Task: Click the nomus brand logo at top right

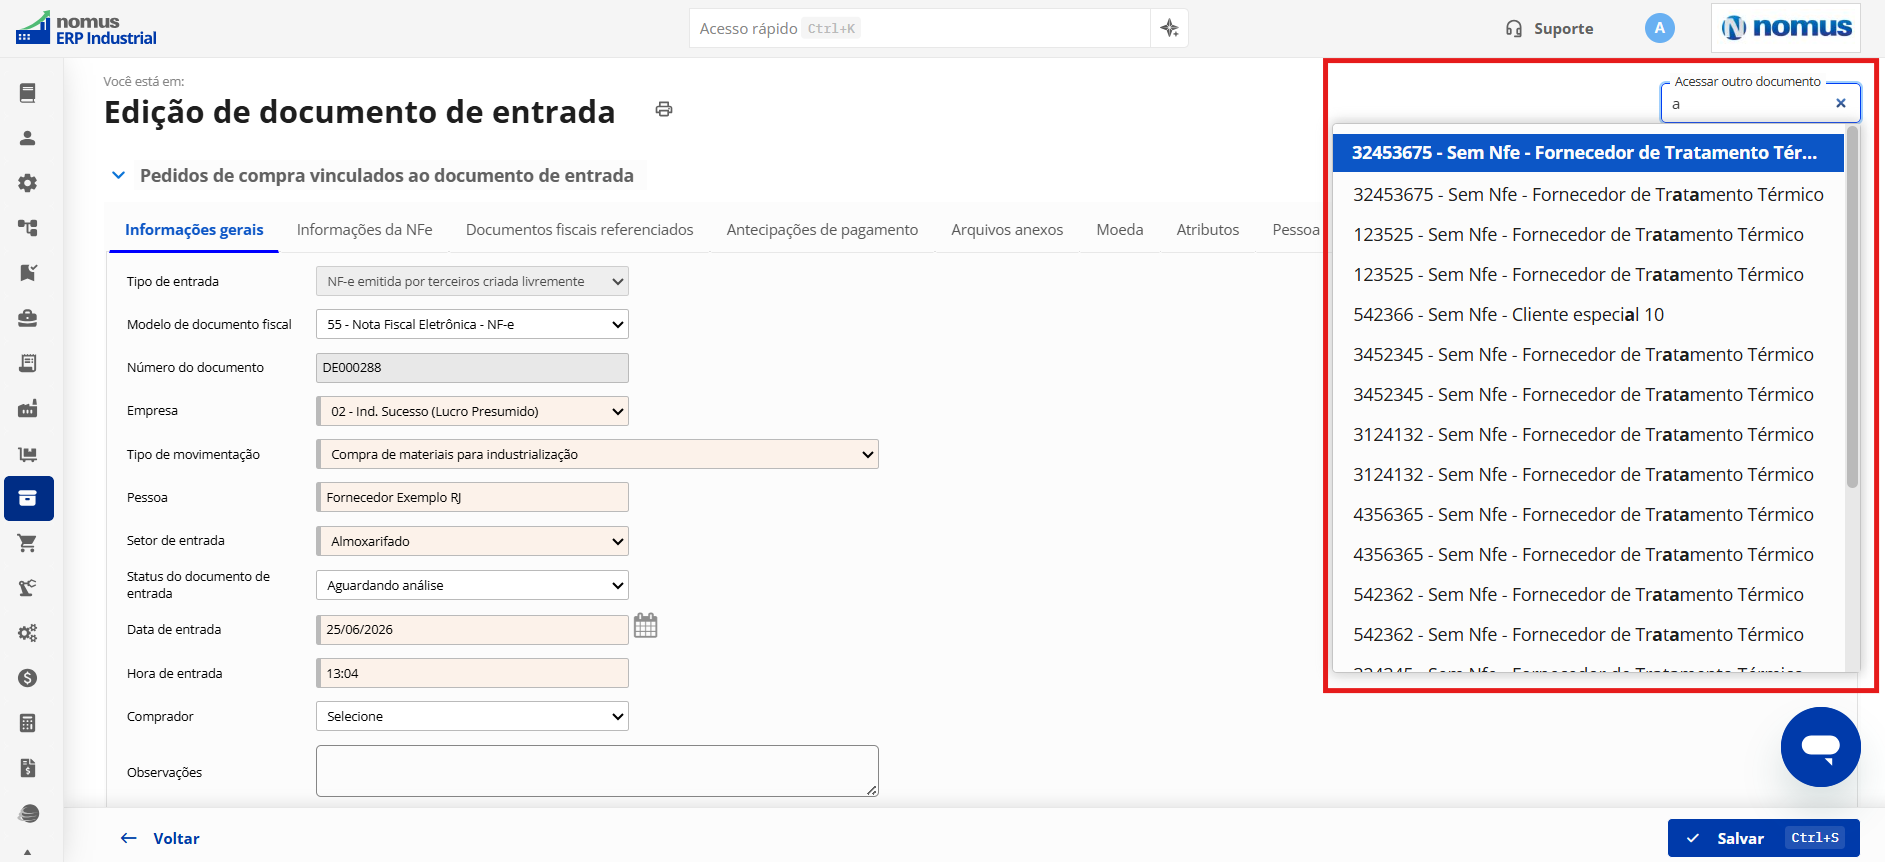Action: click(x=1786, y=28)
